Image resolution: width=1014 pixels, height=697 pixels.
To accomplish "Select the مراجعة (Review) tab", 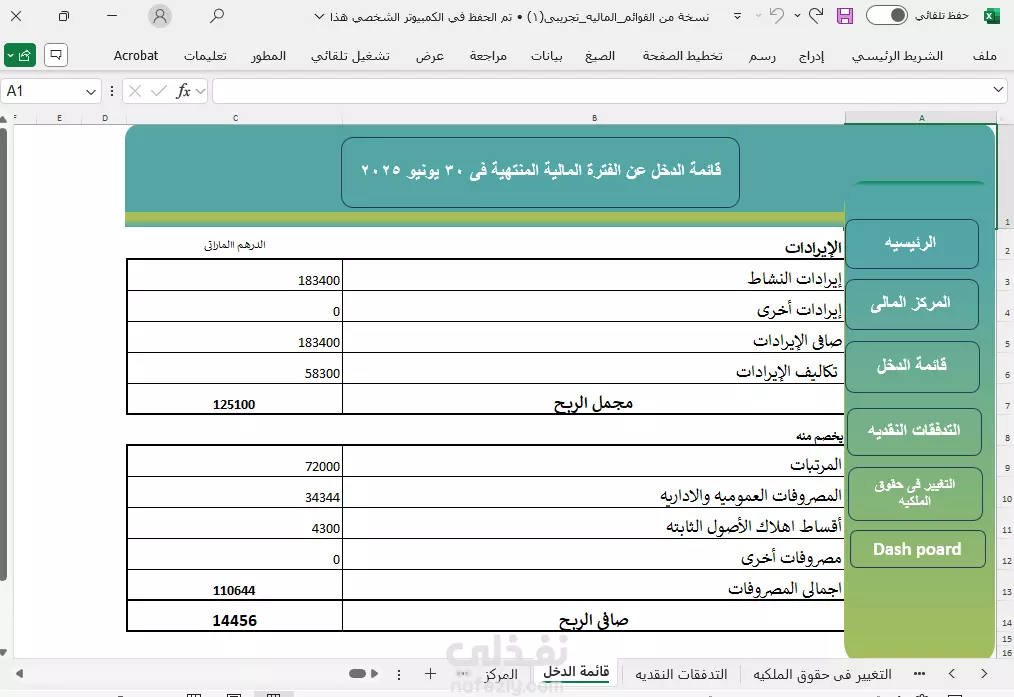I will 488,56.
